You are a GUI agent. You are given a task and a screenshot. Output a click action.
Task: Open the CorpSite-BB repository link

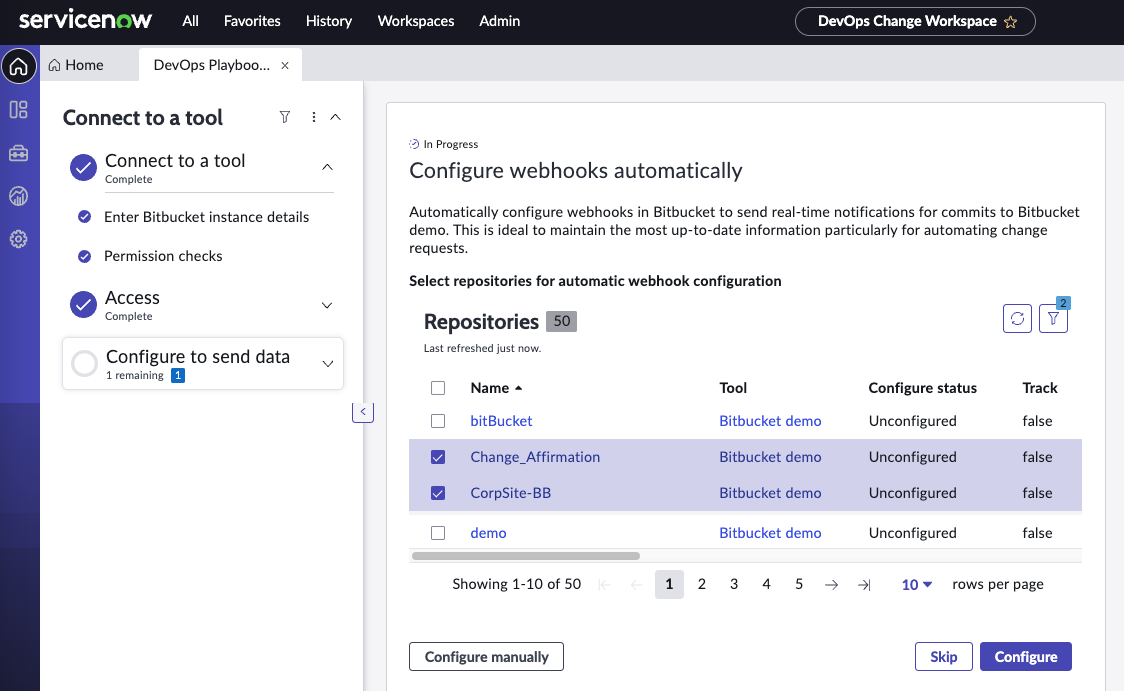coord(510,493)
